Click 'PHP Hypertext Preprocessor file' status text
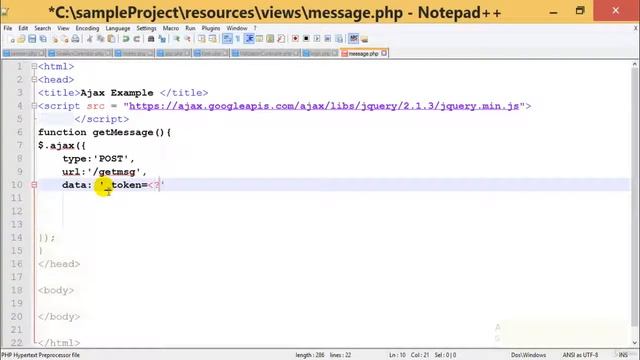The height and width of the screenshot is (360, 640). (x=40, y=355)
